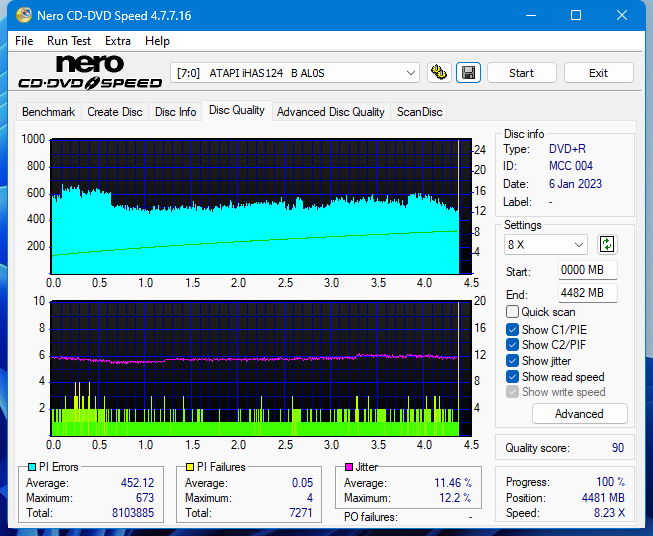Click the PI Errors maximum 673

[x=145, y=498]
